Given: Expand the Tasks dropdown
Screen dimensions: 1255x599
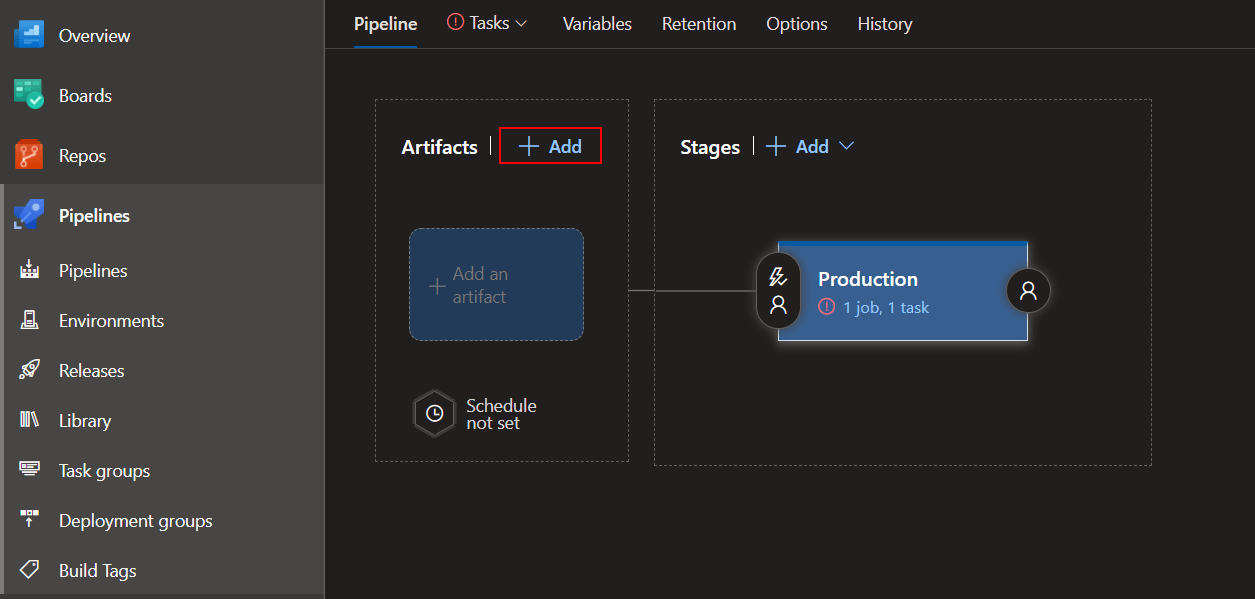Looking at the screenshot, I should pos(487,22).
